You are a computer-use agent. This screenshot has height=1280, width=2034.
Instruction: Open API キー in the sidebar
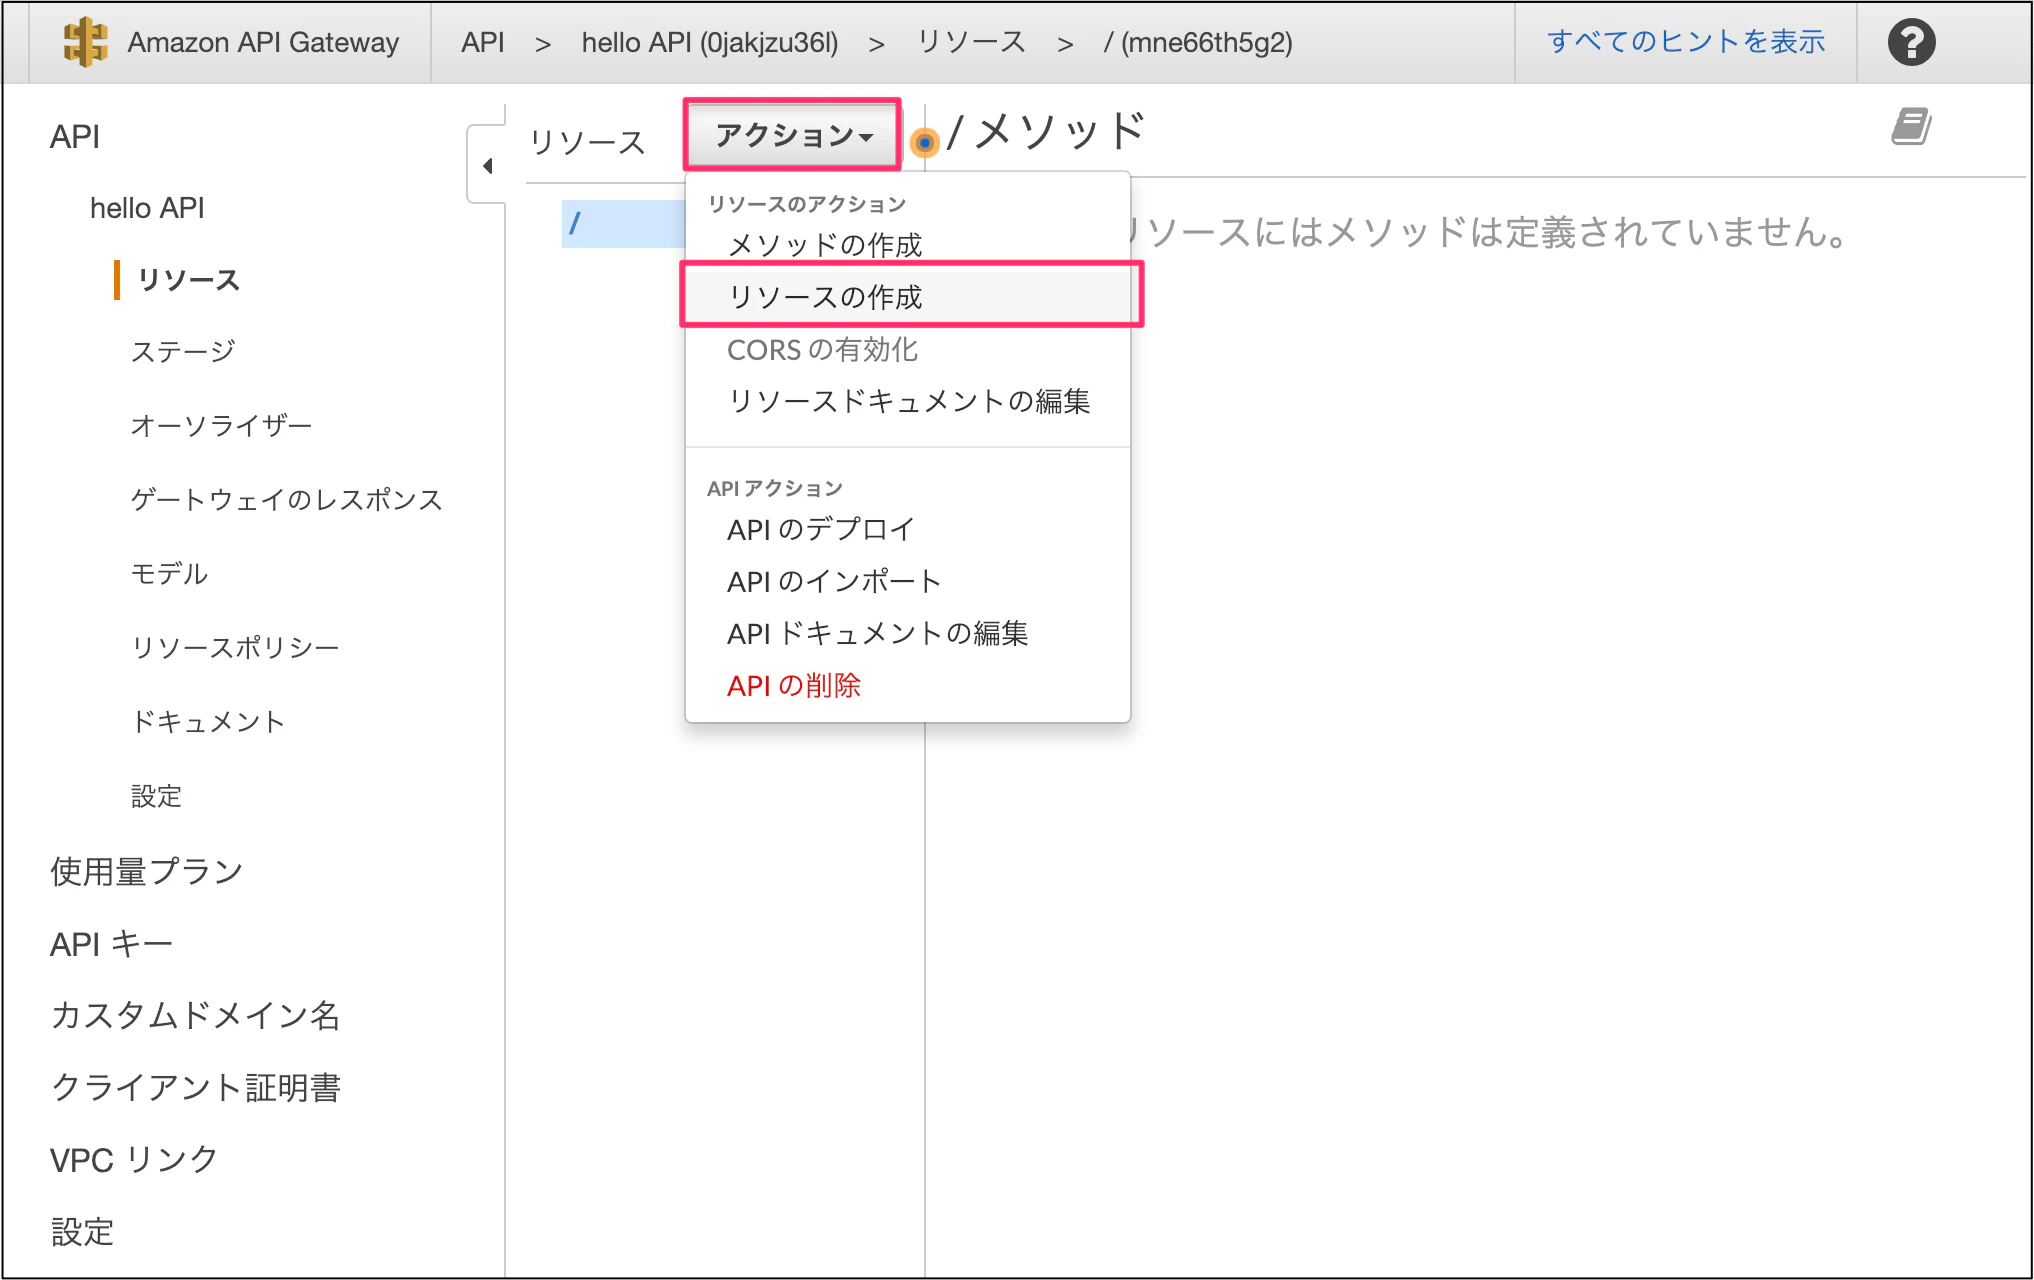pos(111,943)
